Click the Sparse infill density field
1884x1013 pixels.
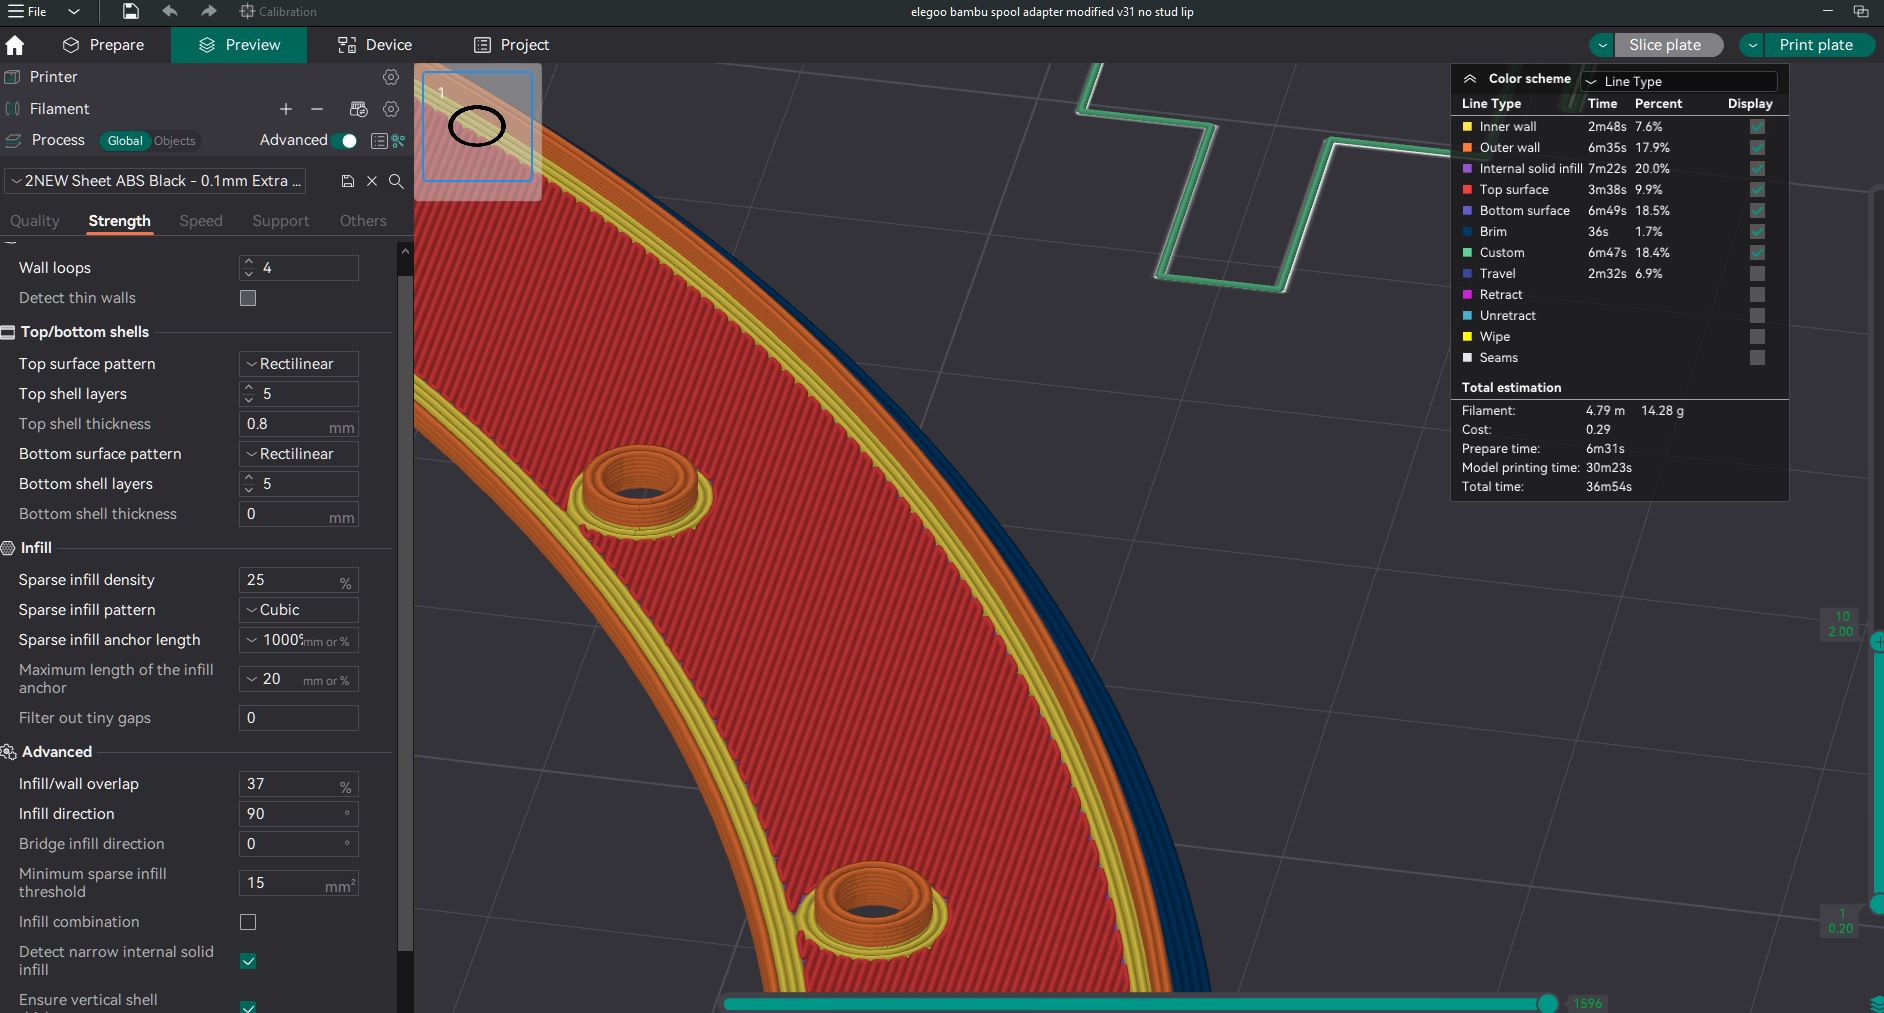tap(290, 580)
